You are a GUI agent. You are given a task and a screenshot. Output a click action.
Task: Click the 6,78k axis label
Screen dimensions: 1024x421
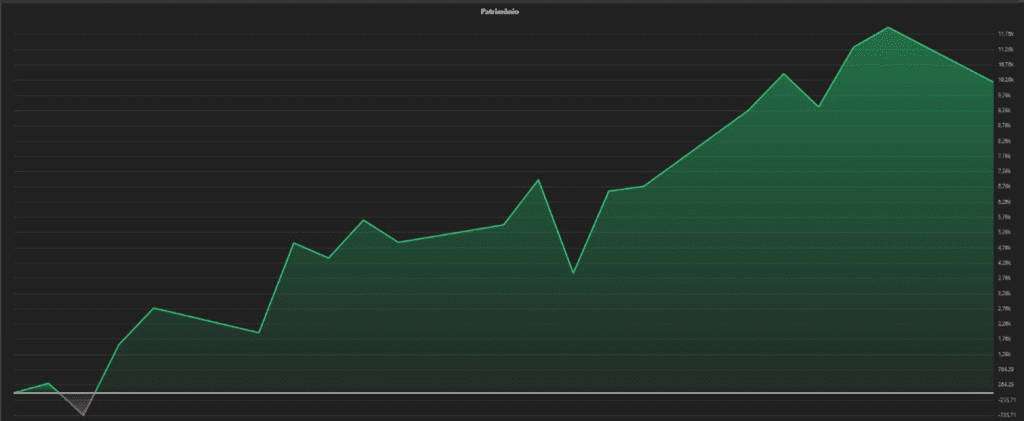[x=1005, y=187]
